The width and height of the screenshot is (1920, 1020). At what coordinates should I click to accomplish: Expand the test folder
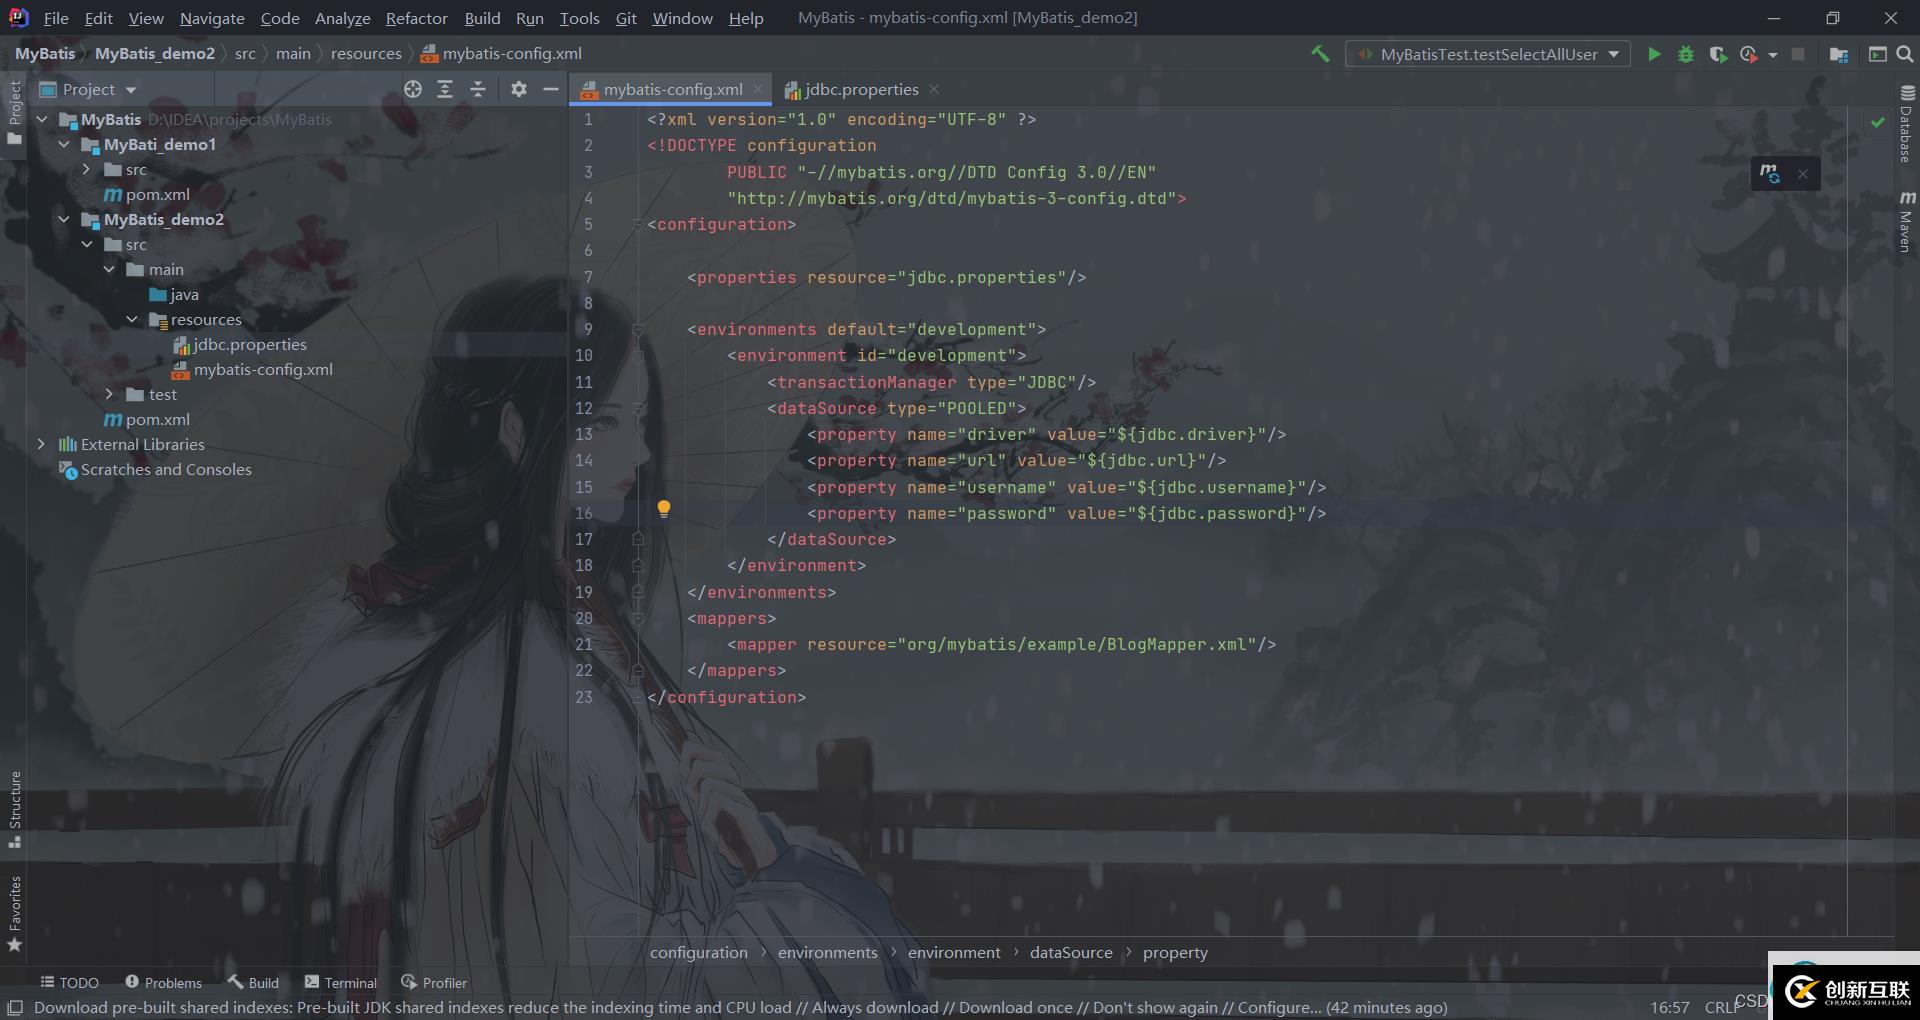[x=109, y=394]
